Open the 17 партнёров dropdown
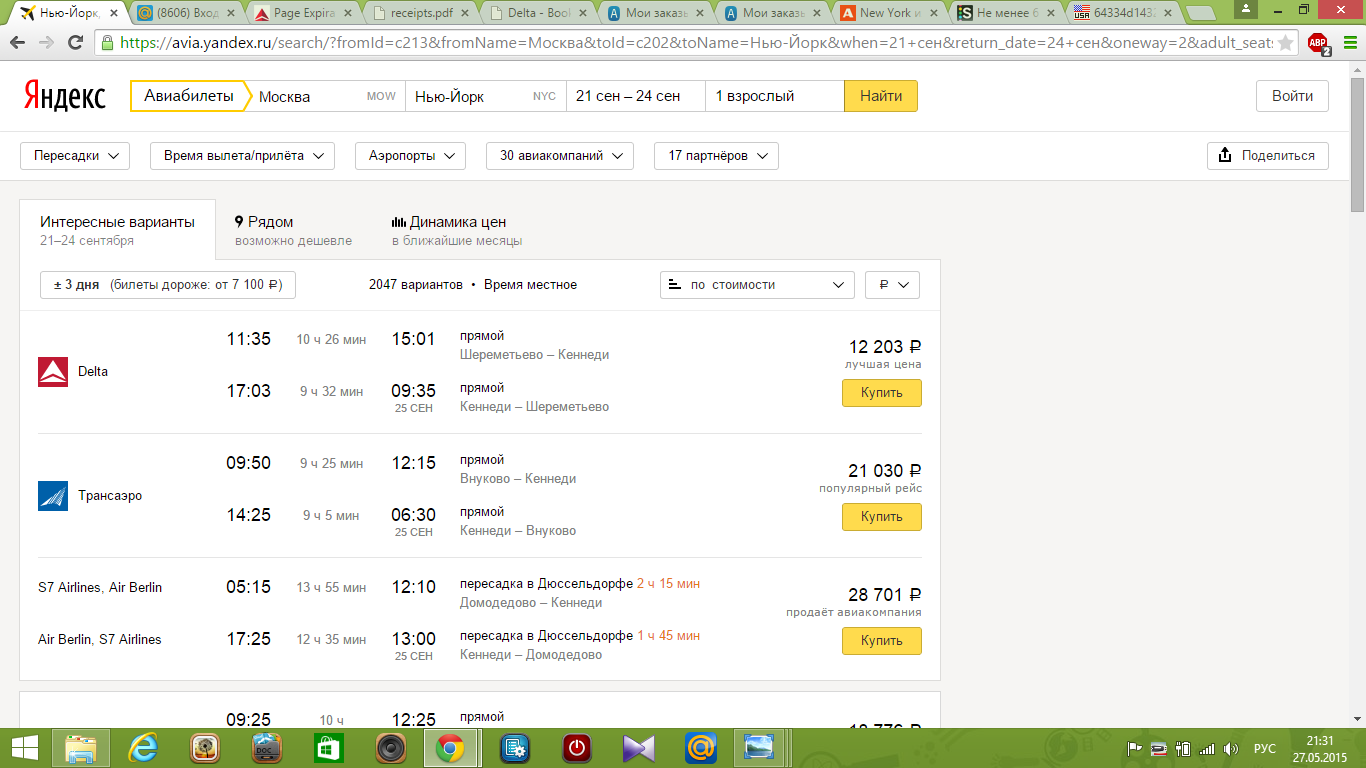This screenshot has height=768, width=1366. (716, 156)
